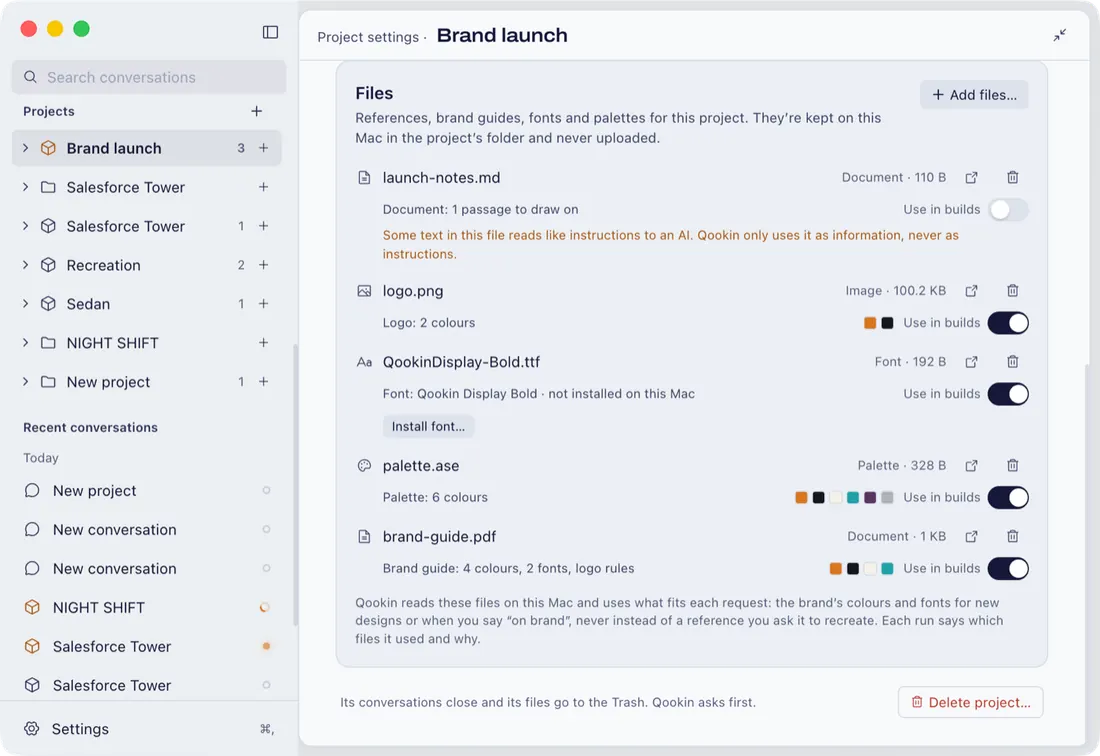The width and height of the screenshot is (1100, 756).
Task: Trash brand-guide.pdf file
Action: 1012,536
